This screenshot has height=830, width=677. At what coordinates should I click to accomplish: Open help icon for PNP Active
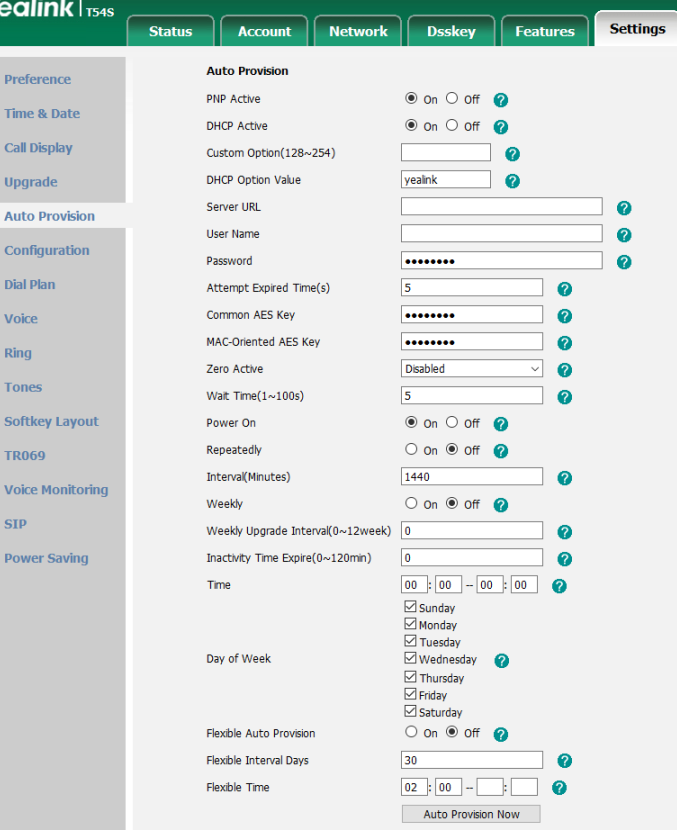500,100
